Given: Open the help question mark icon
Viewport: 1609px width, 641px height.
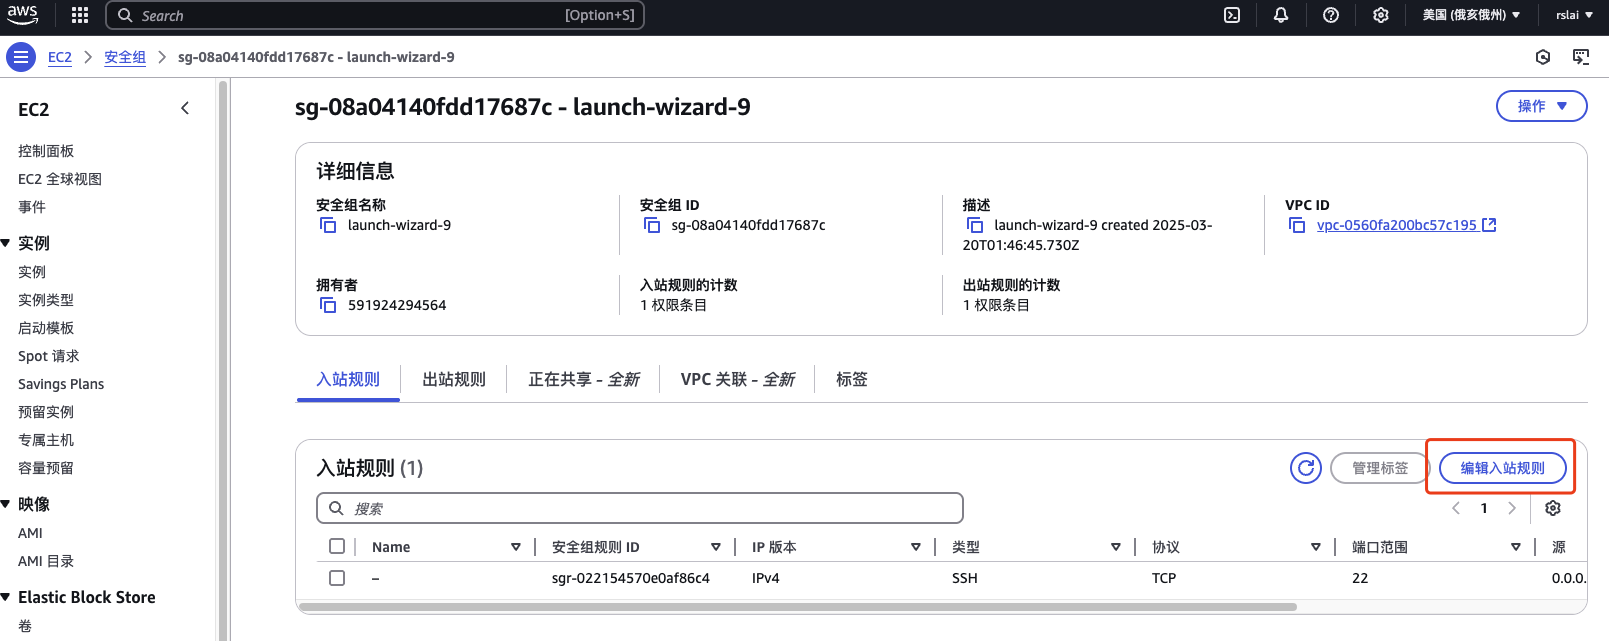Looking at the screenshot, I should pyautogui.click(x=1331, y=15).
